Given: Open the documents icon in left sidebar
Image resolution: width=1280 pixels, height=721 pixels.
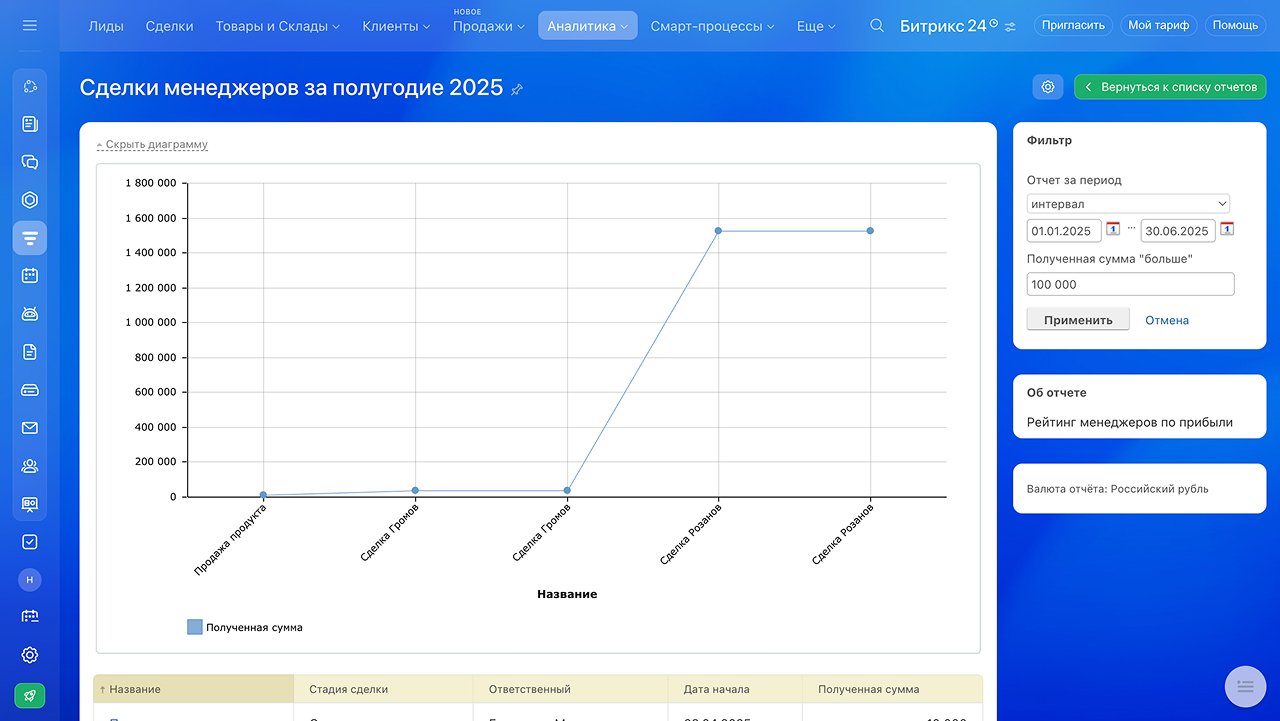Looking at the screenshot, I should (30, 352).
